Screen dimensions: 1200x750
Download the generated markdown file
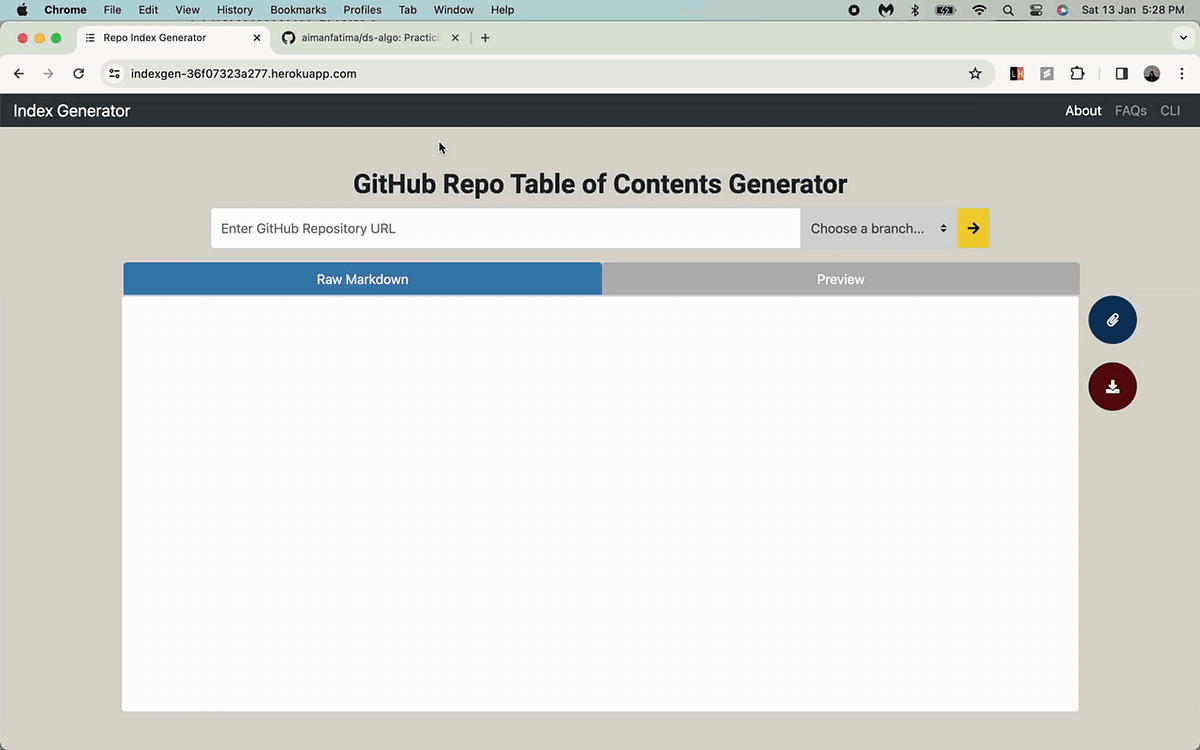point(1112,386)
